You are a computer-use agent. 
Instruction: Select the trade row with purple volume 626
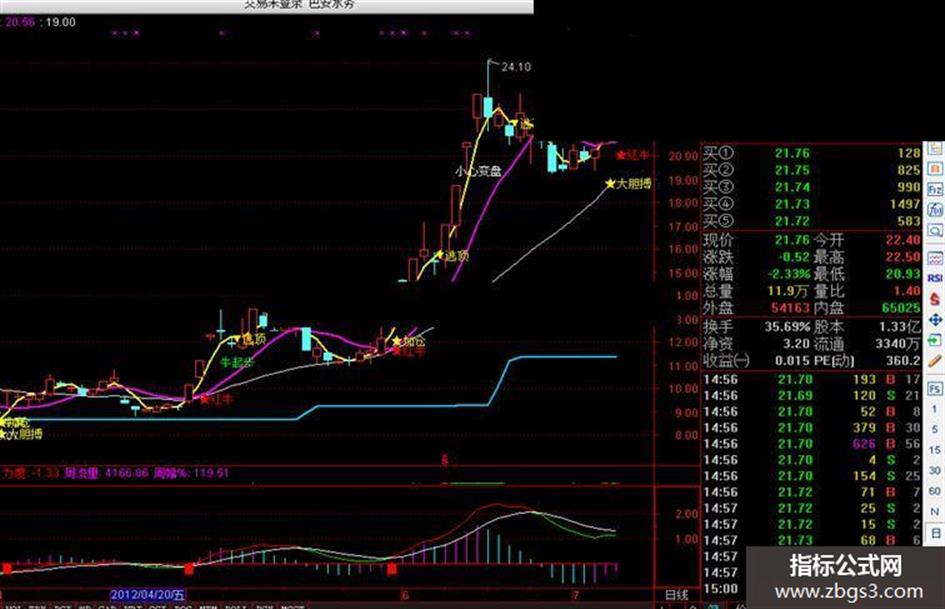coord(811,444)
